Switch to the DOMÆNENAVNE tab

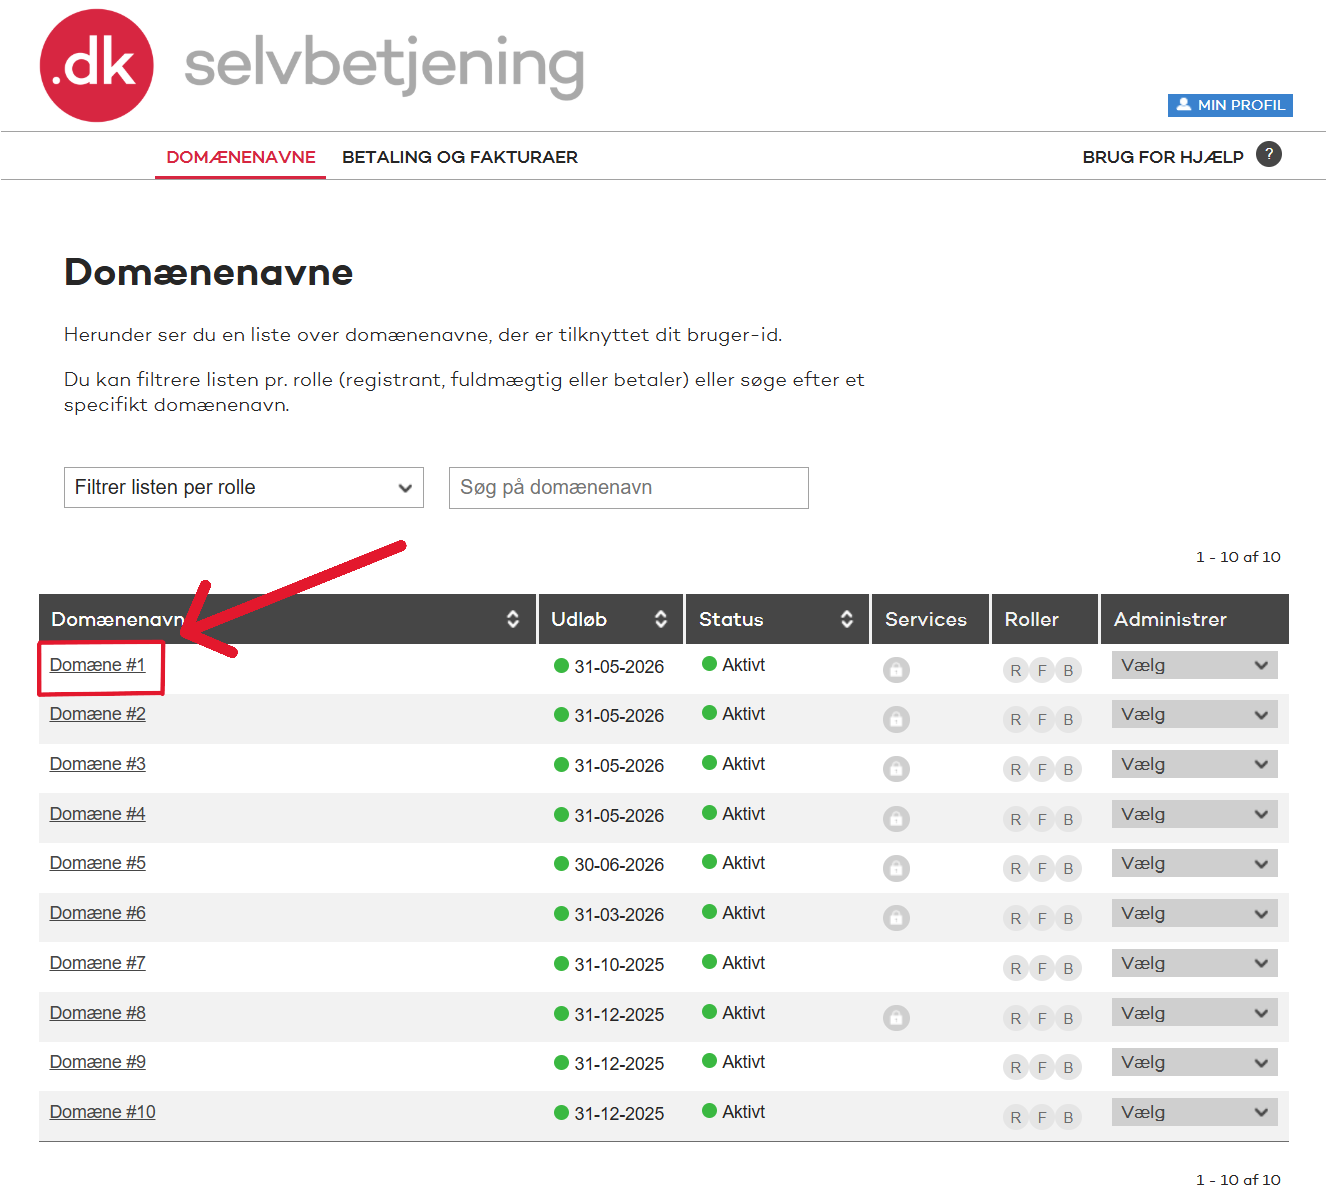241,157
